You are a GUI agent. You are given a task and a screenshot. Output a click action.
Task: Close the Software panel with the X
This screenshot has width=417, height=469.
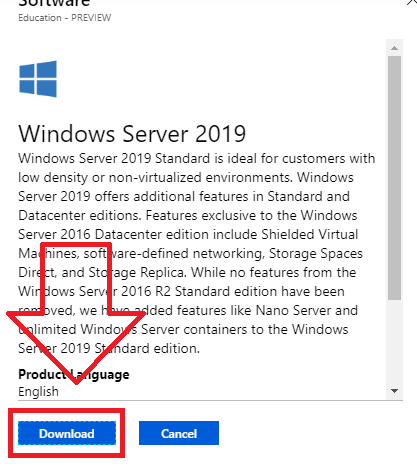pos(412,3)
